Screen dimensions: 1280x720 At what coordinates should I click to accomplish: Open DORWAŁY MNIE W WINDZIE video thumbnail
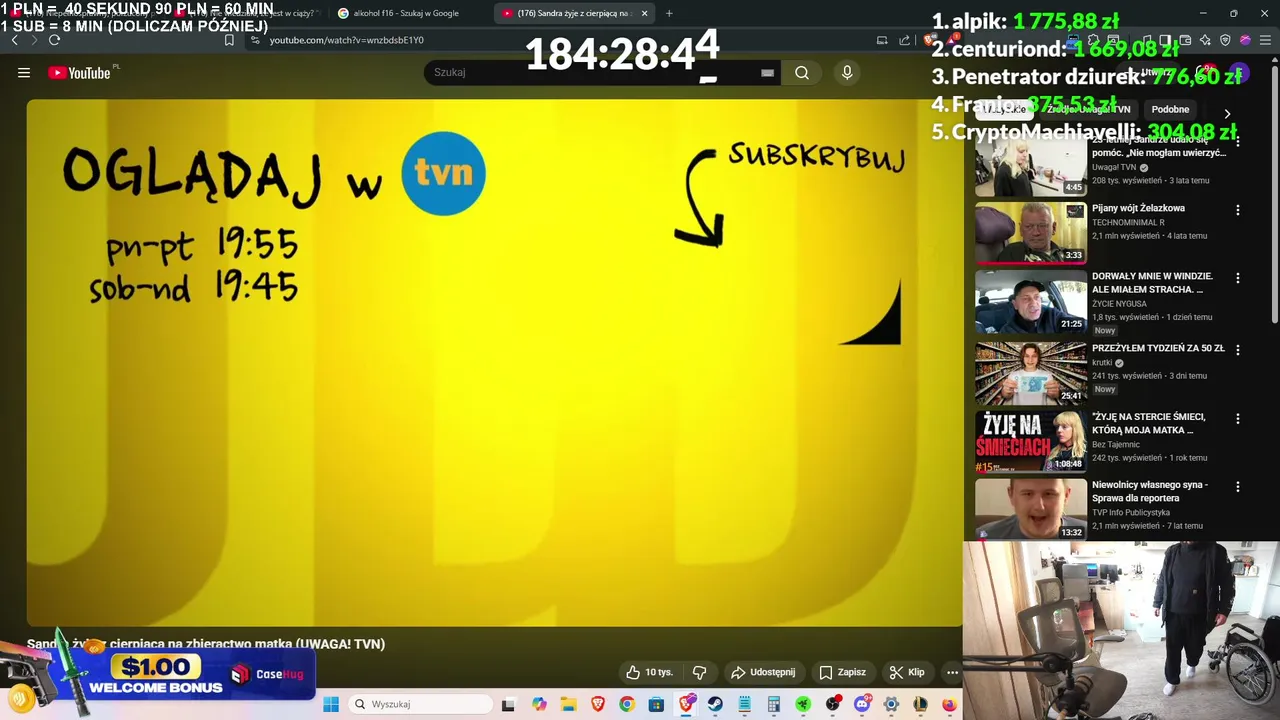click(x=1031, y=301)
